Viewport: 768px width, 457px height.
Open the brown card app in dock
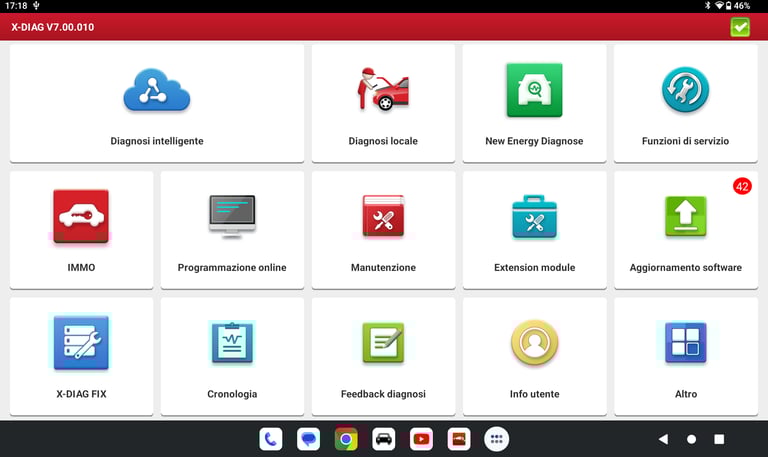pyautogui.click(x=459, y=439)
